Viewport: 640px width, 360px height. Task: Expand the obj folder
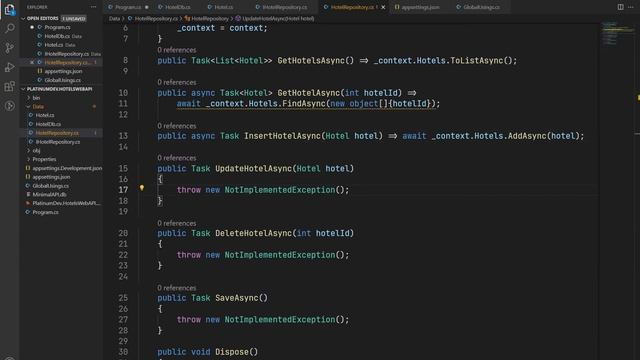pos(29,151)
